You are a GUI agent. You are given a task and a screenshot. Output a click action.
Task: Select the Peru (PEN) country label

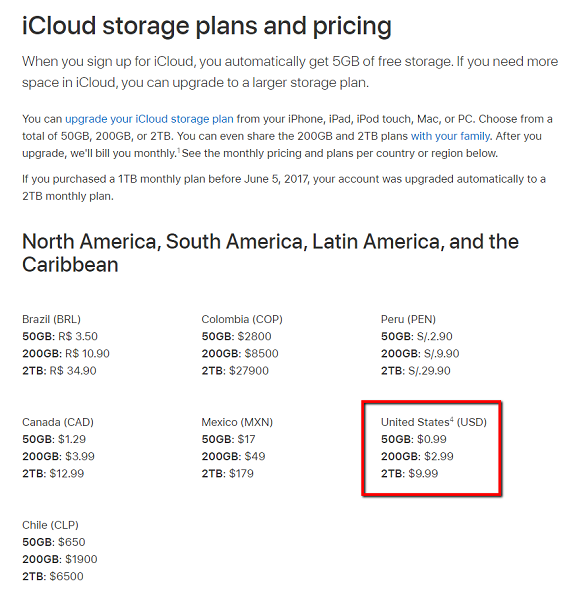point(408,319)
